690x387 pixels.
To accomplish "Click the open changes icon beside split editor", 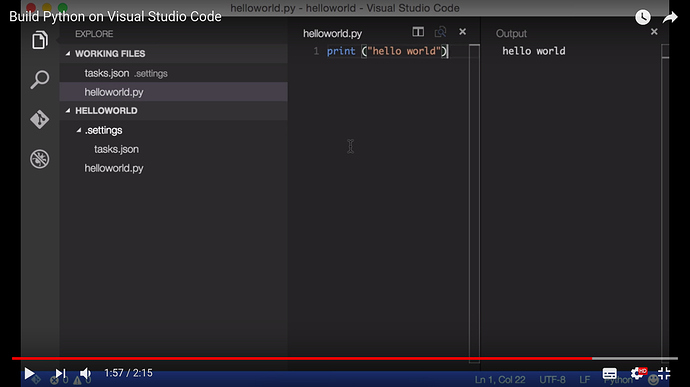I will point(440,32).
